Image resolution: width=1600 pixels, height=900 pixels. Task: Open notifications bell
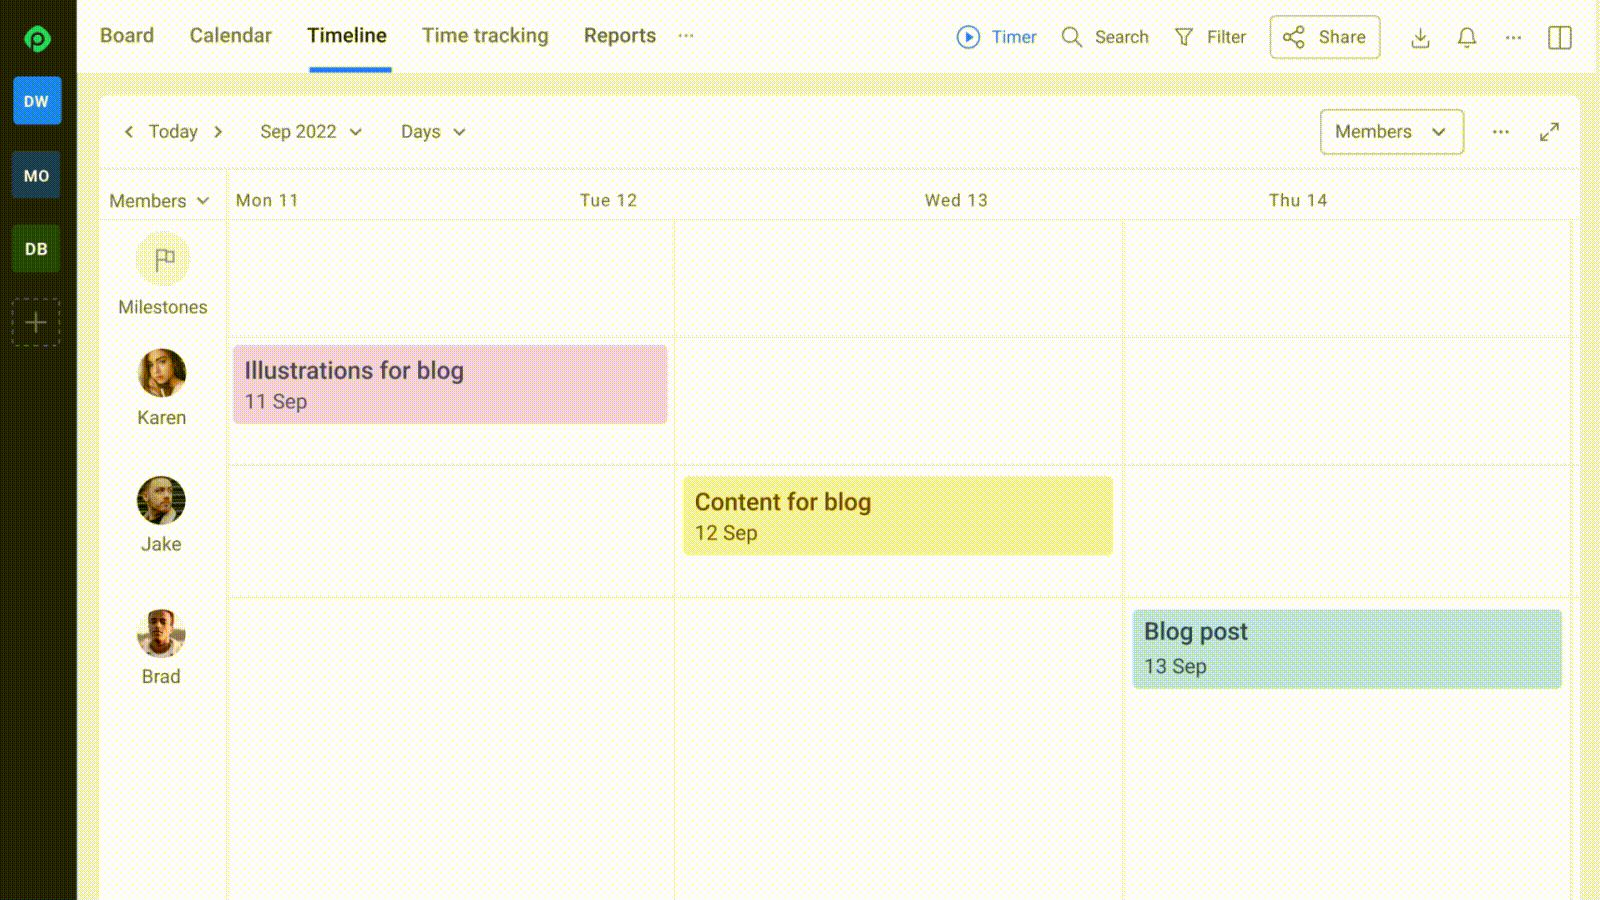point(1467,38)
